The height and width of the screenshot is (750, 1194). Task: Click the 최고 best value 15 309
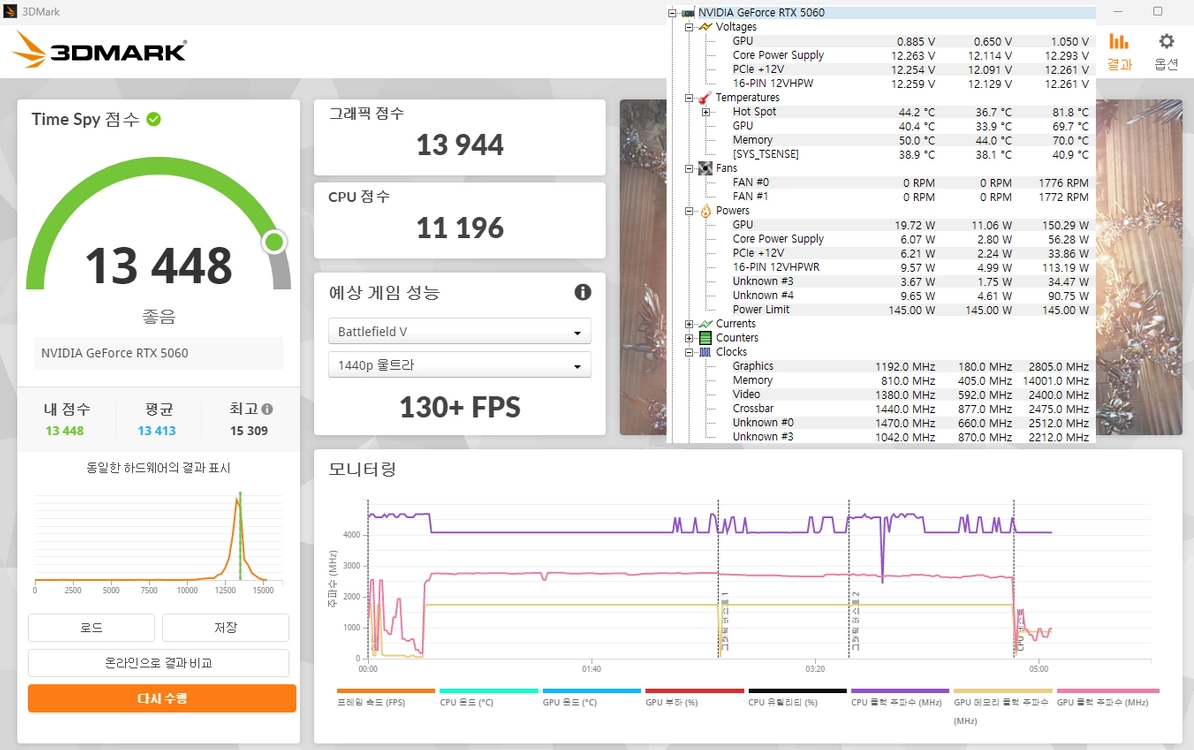coord(249,431)
